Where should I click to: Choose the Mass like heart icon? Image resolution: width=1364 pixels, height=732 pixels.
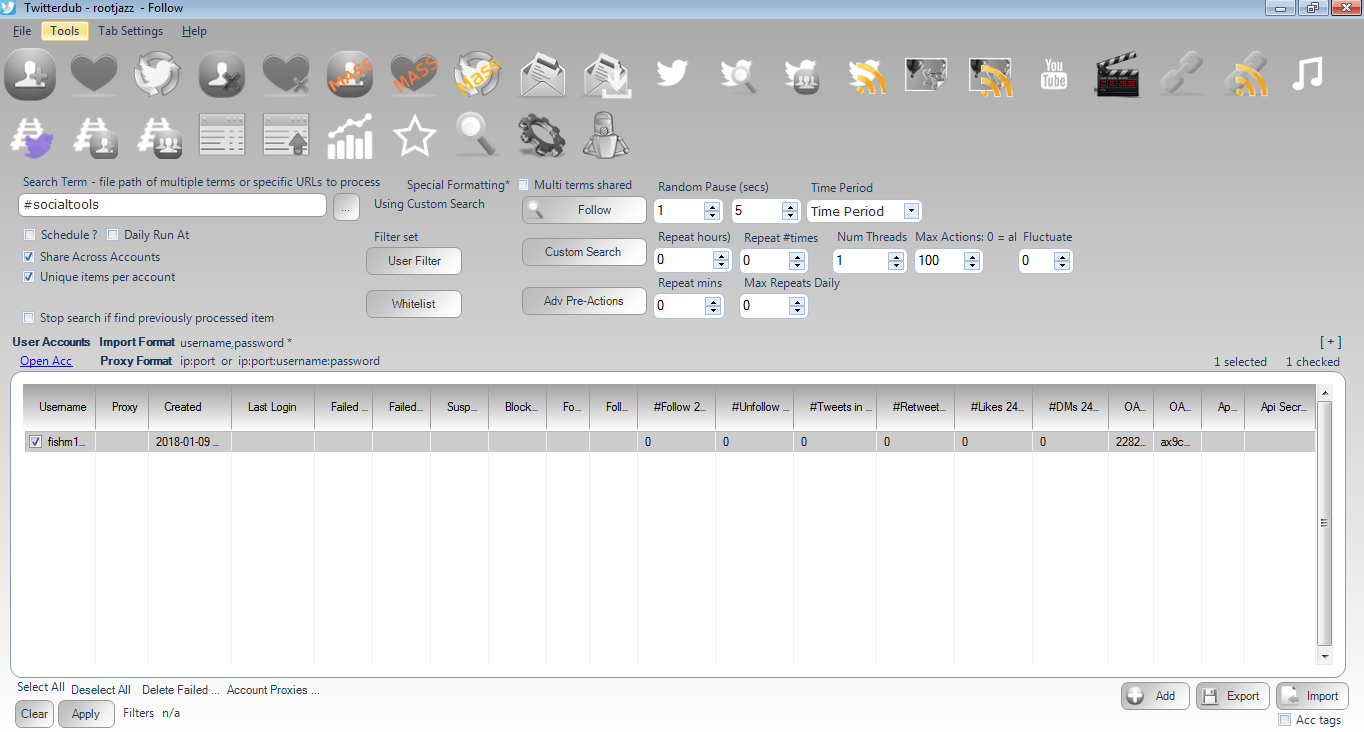[x=414, y=74]
